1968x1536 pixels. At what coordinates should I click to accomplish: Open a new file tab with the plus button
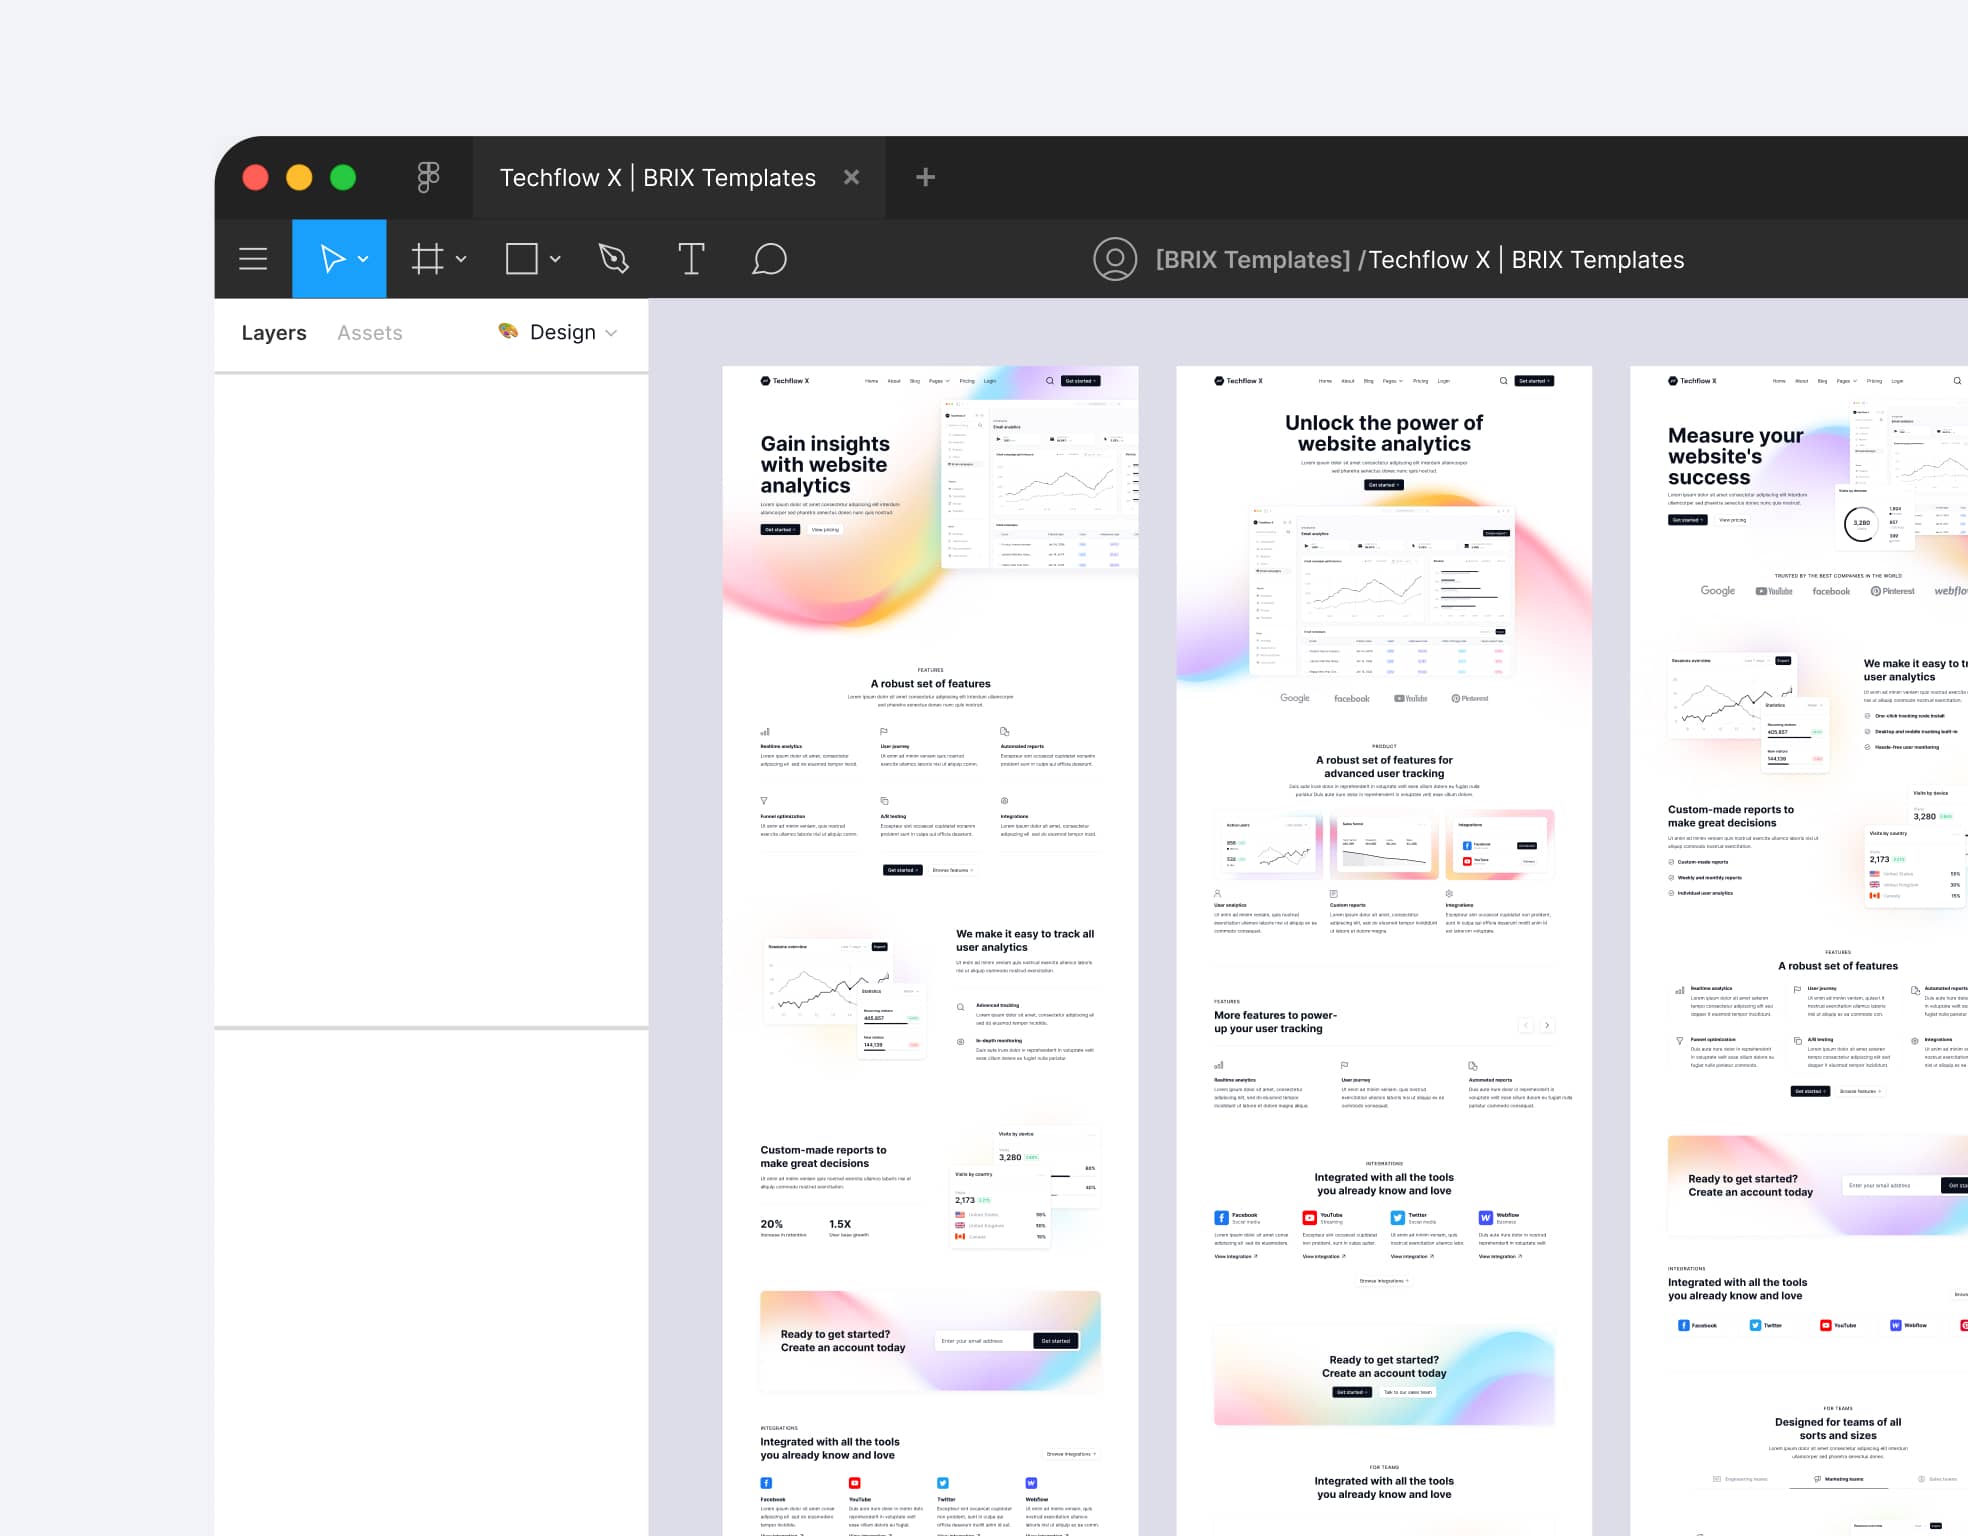(924, 177)
